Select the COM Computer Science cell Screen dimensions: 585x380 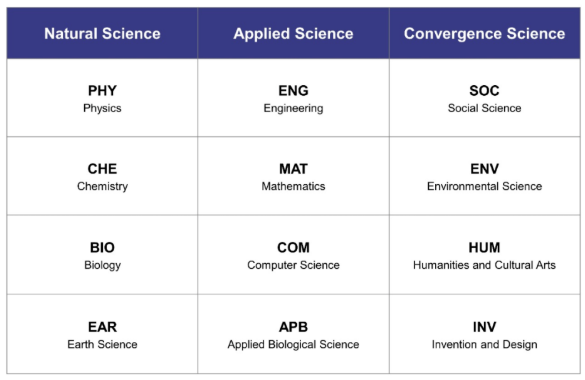[x=293, y=255]
